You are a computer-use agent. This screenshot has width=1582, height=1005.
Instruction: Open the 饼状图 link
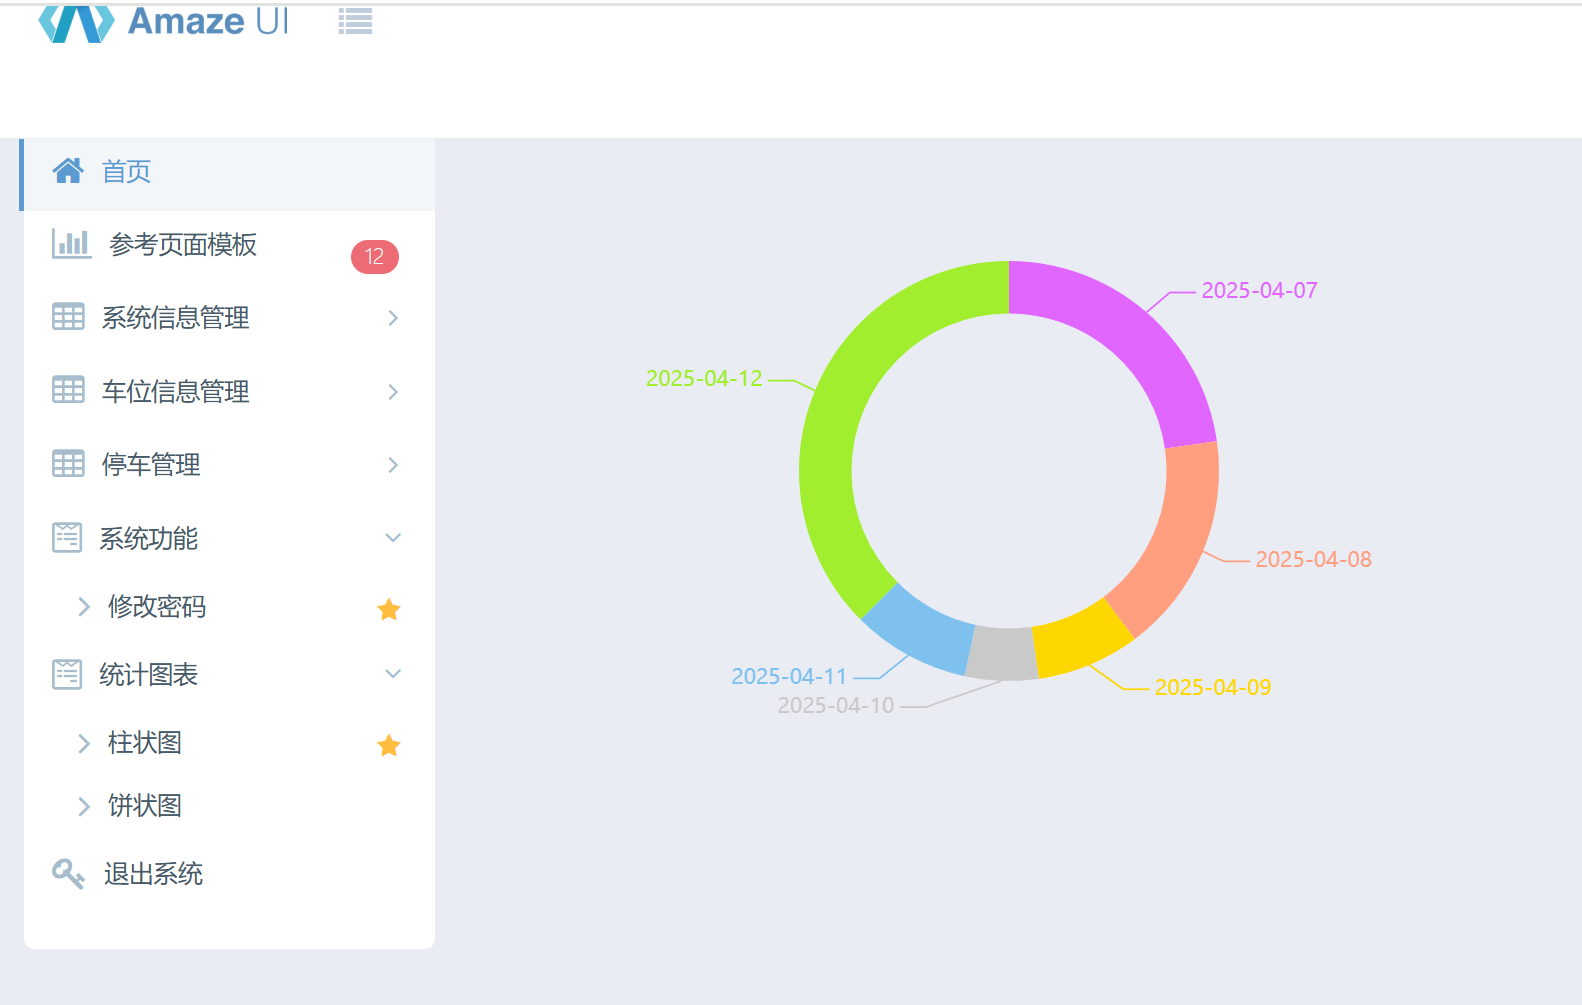145,806
